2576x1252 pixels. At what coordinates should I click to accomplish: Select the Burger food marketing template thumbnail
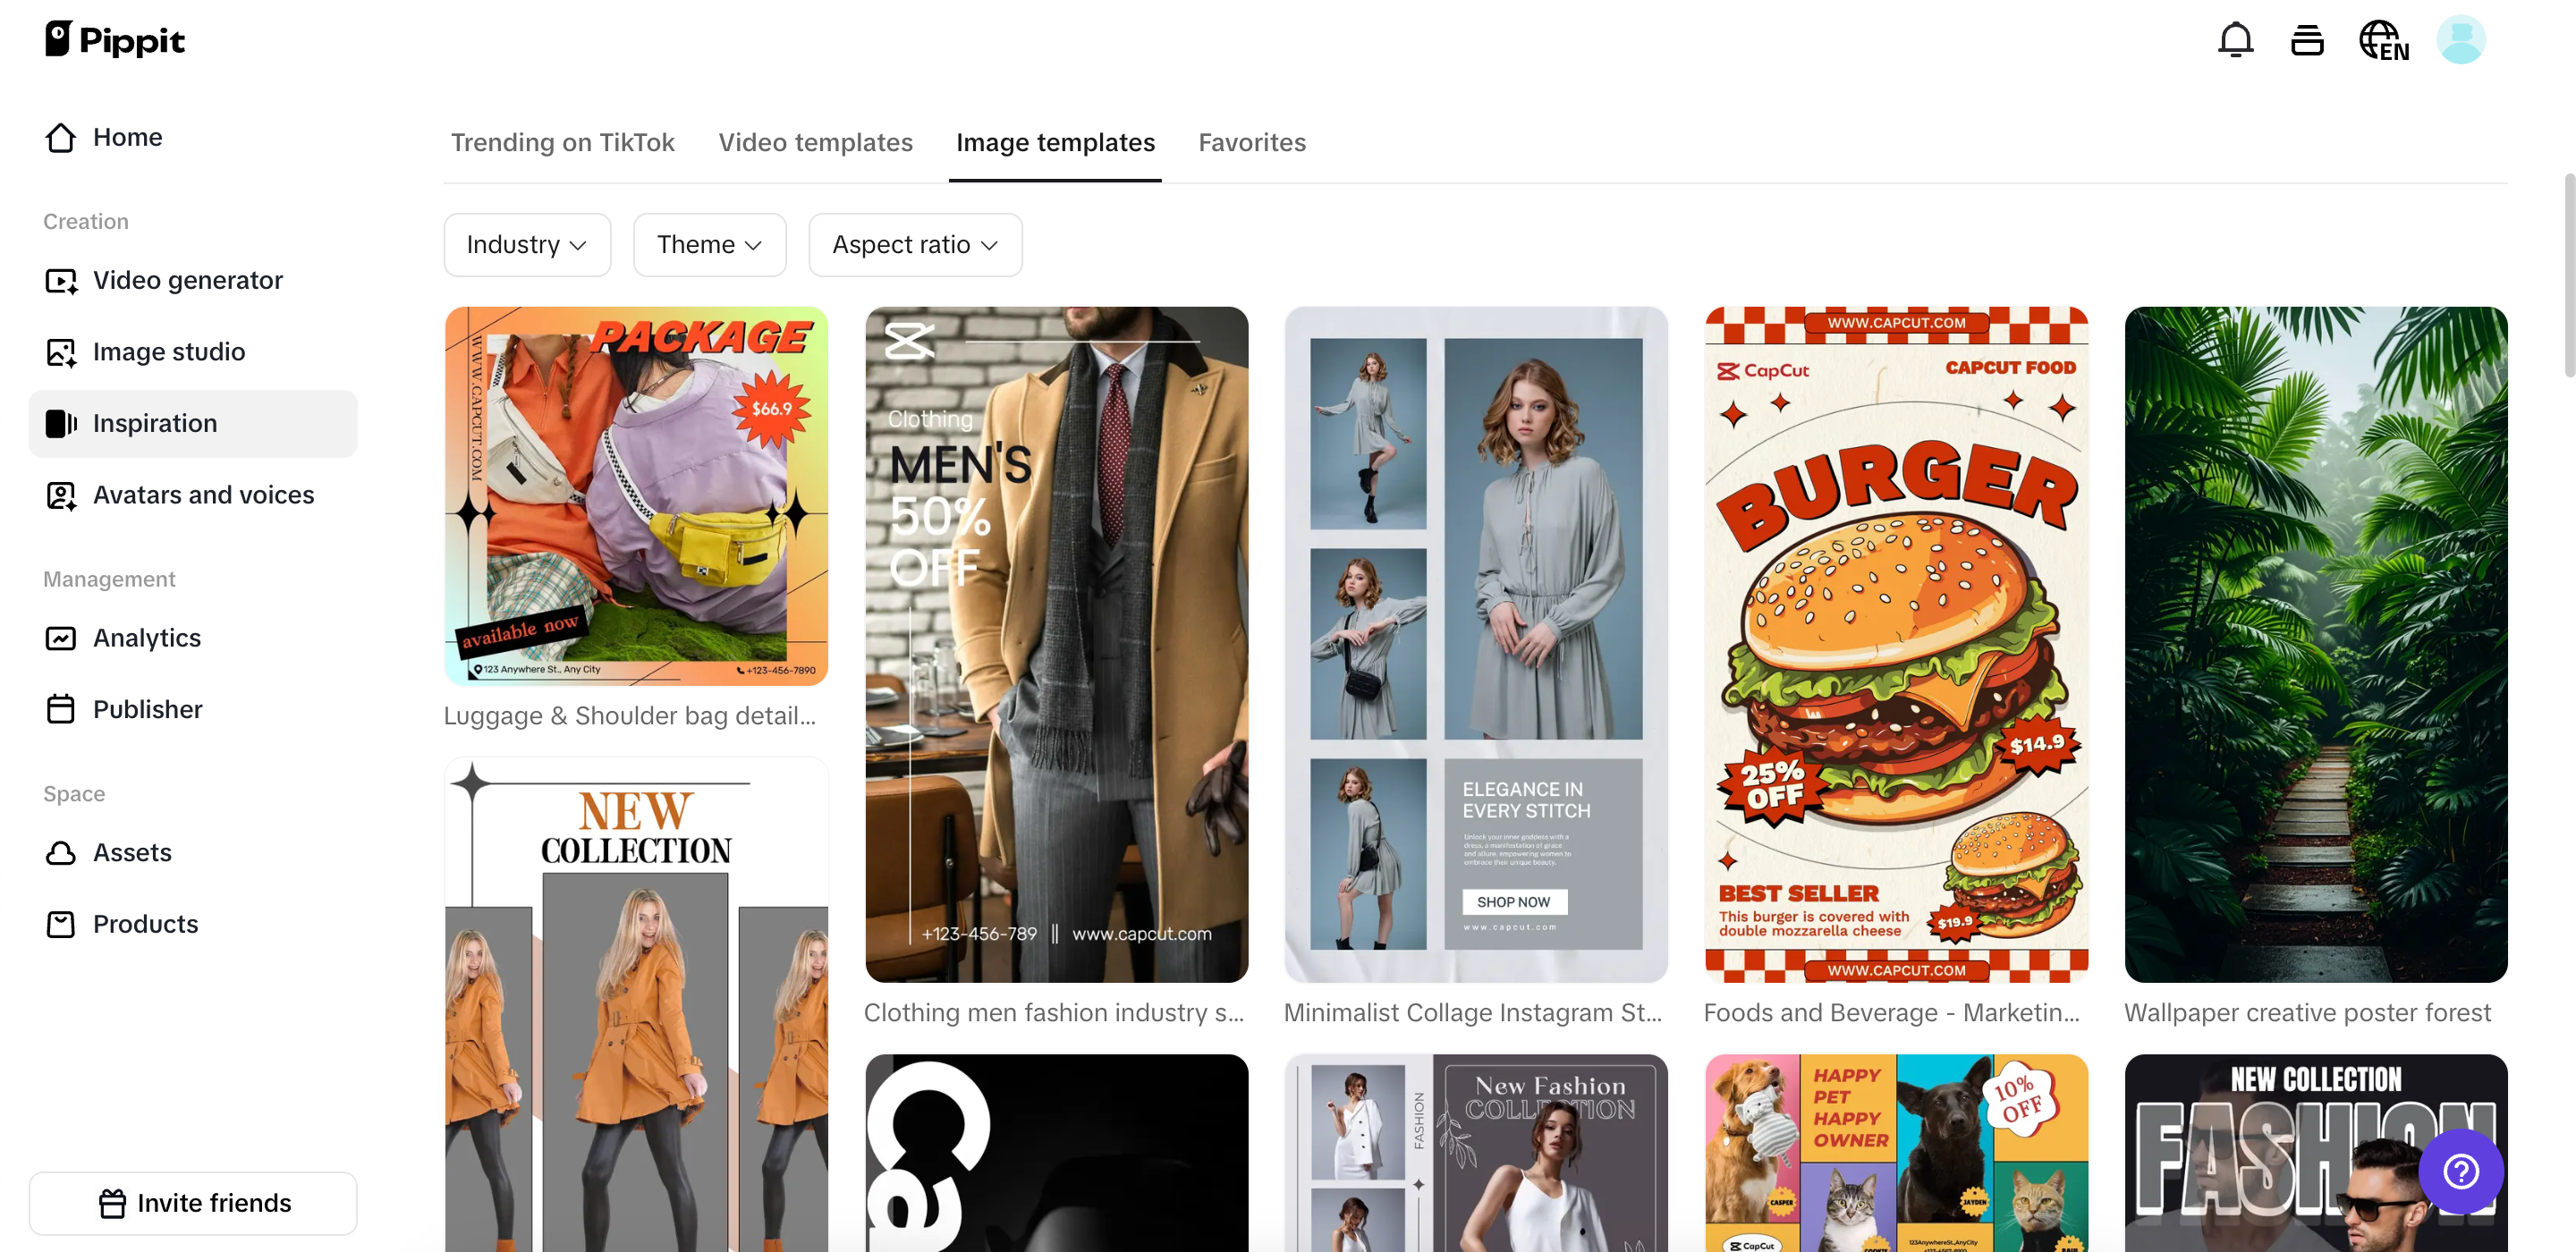pyautogui.click(x=1896, y=644)
